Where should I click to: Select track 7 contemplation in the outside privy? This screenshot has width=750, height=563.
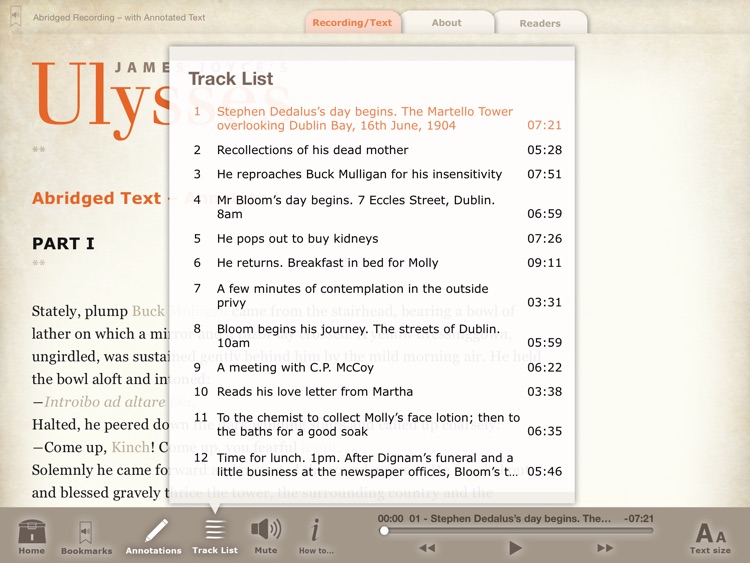(377, 296)
